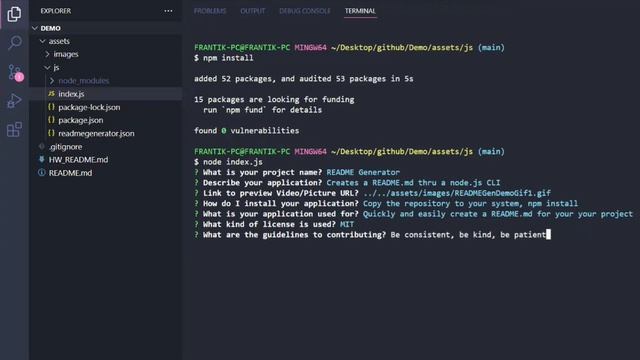This screenshot has height=360, width=640.
Task: Click 'How do I install your application?' prompt
Action: pos(281,204)
